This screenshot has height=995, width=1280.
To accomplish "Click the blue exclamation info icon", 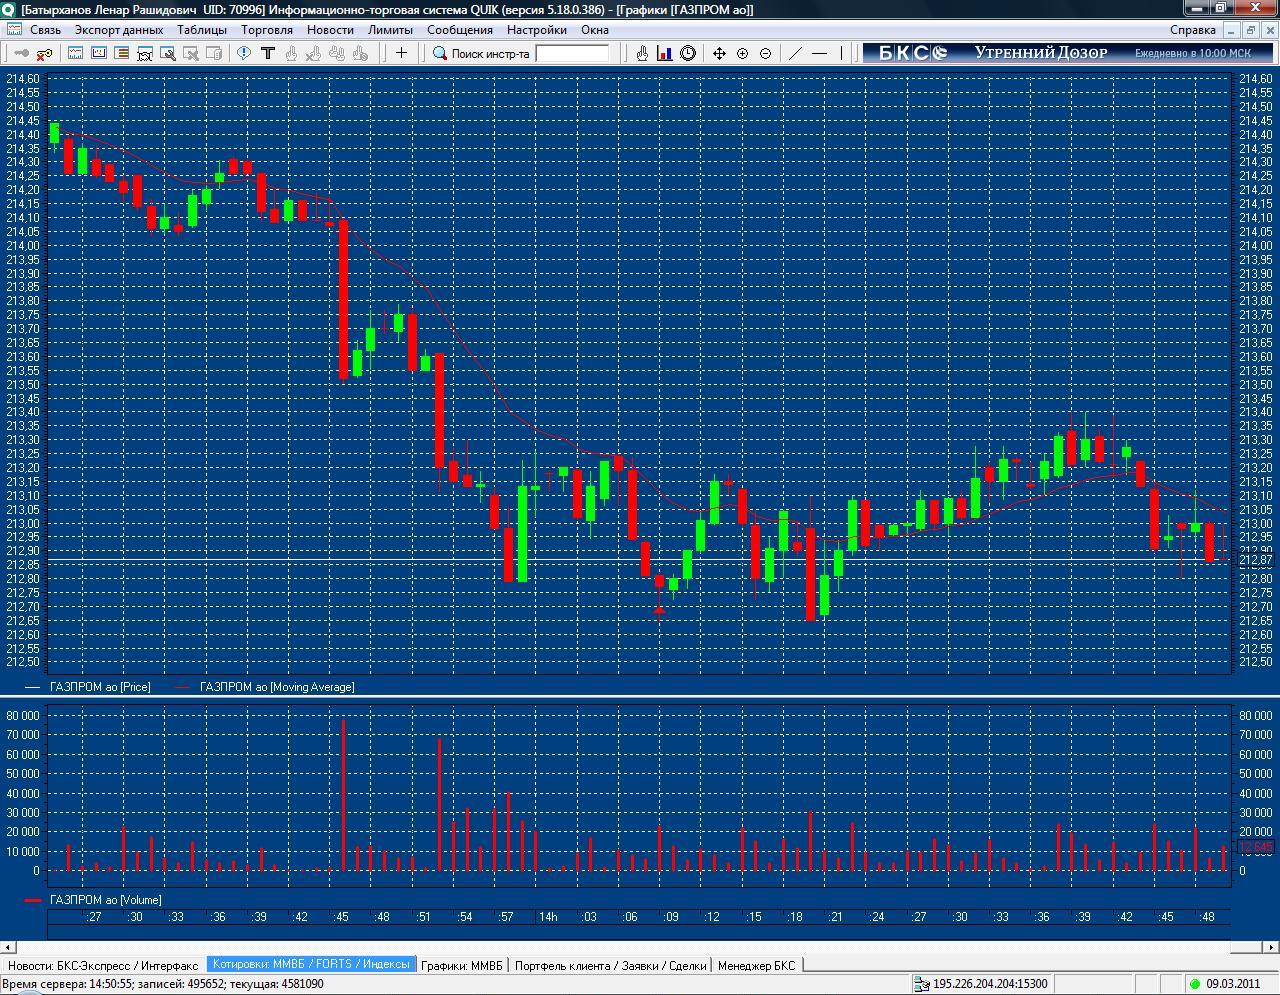I will click(244, 53).
